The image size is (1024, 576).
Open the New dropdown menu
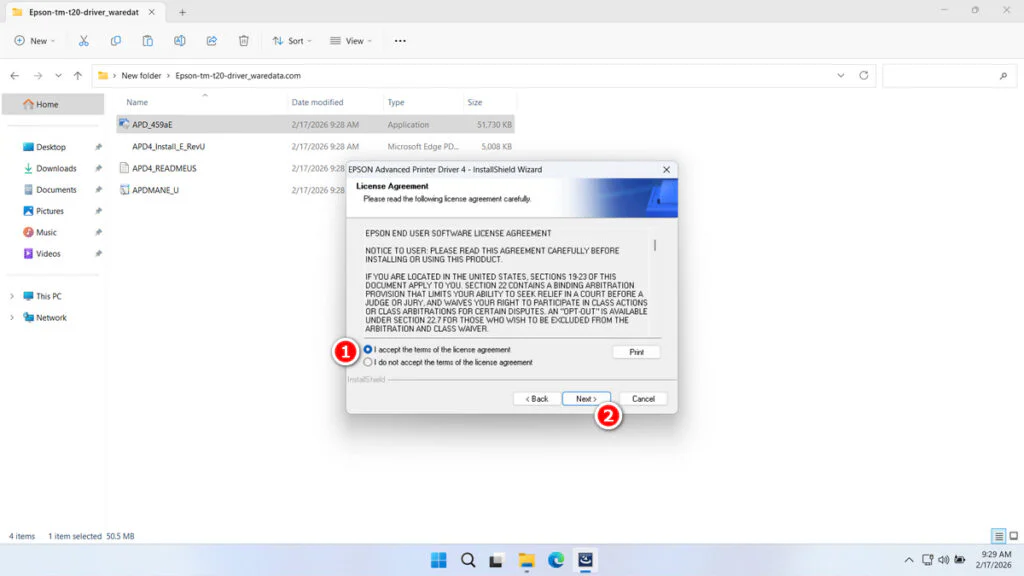[34, 40]
